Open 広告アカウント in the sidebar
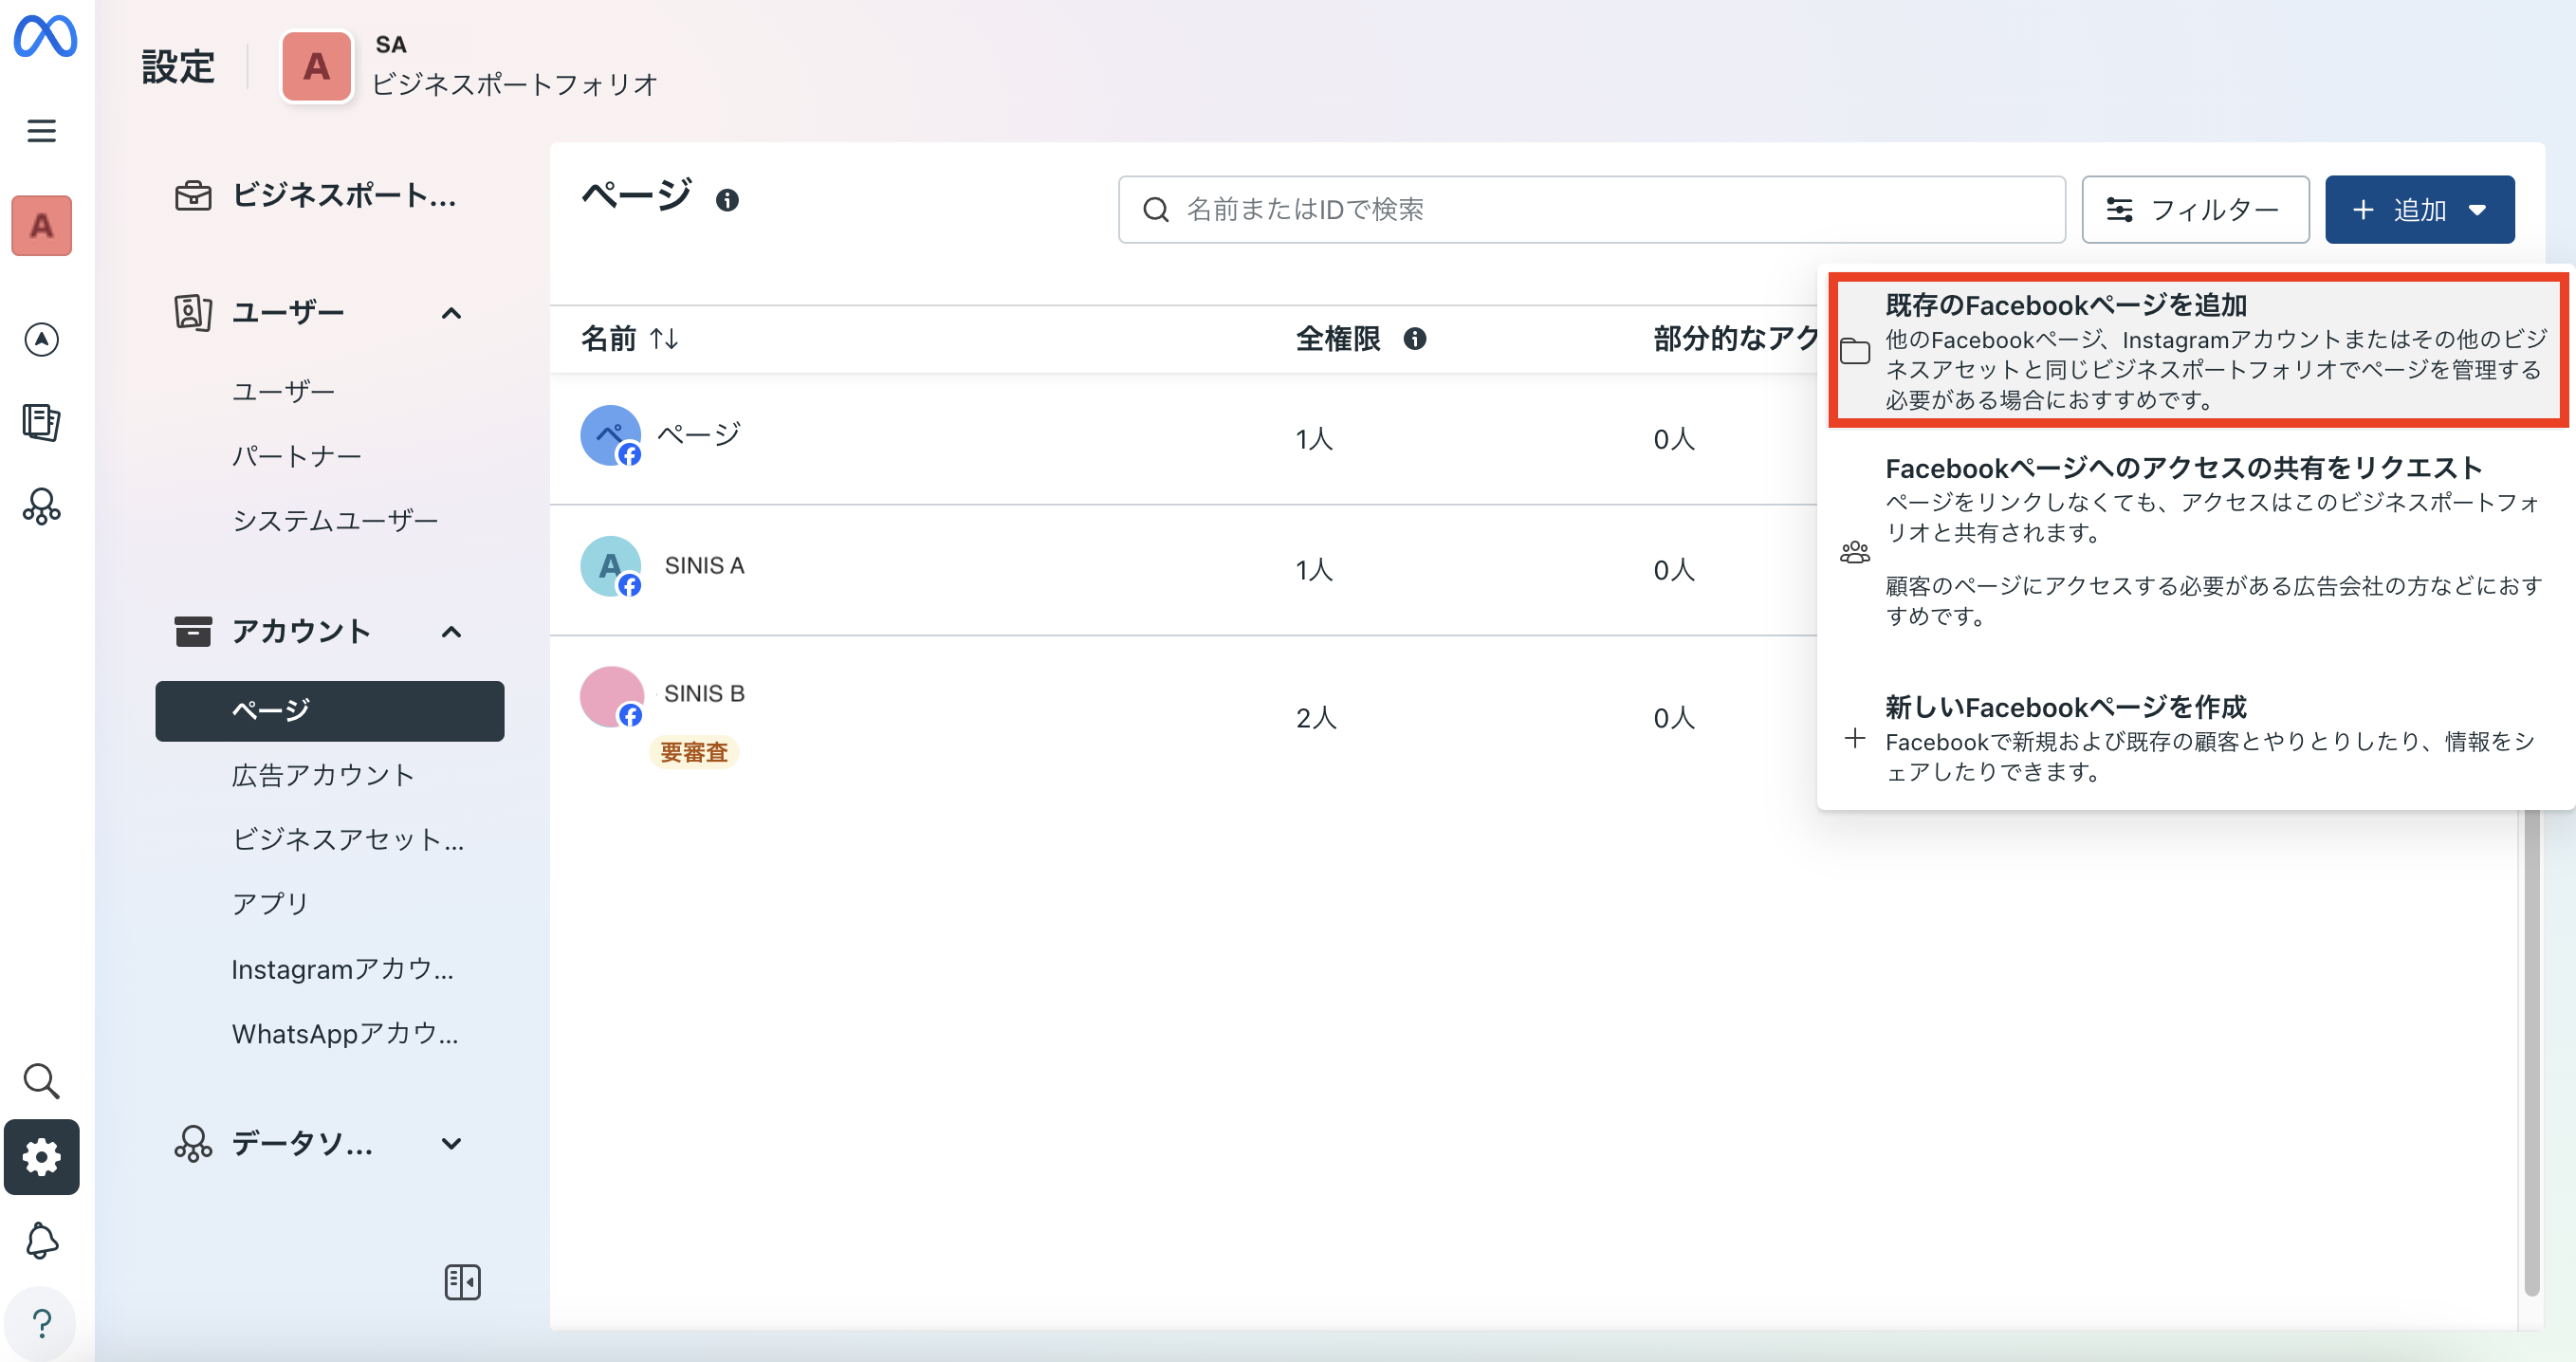2576x1362 pixels. [322, 775]
